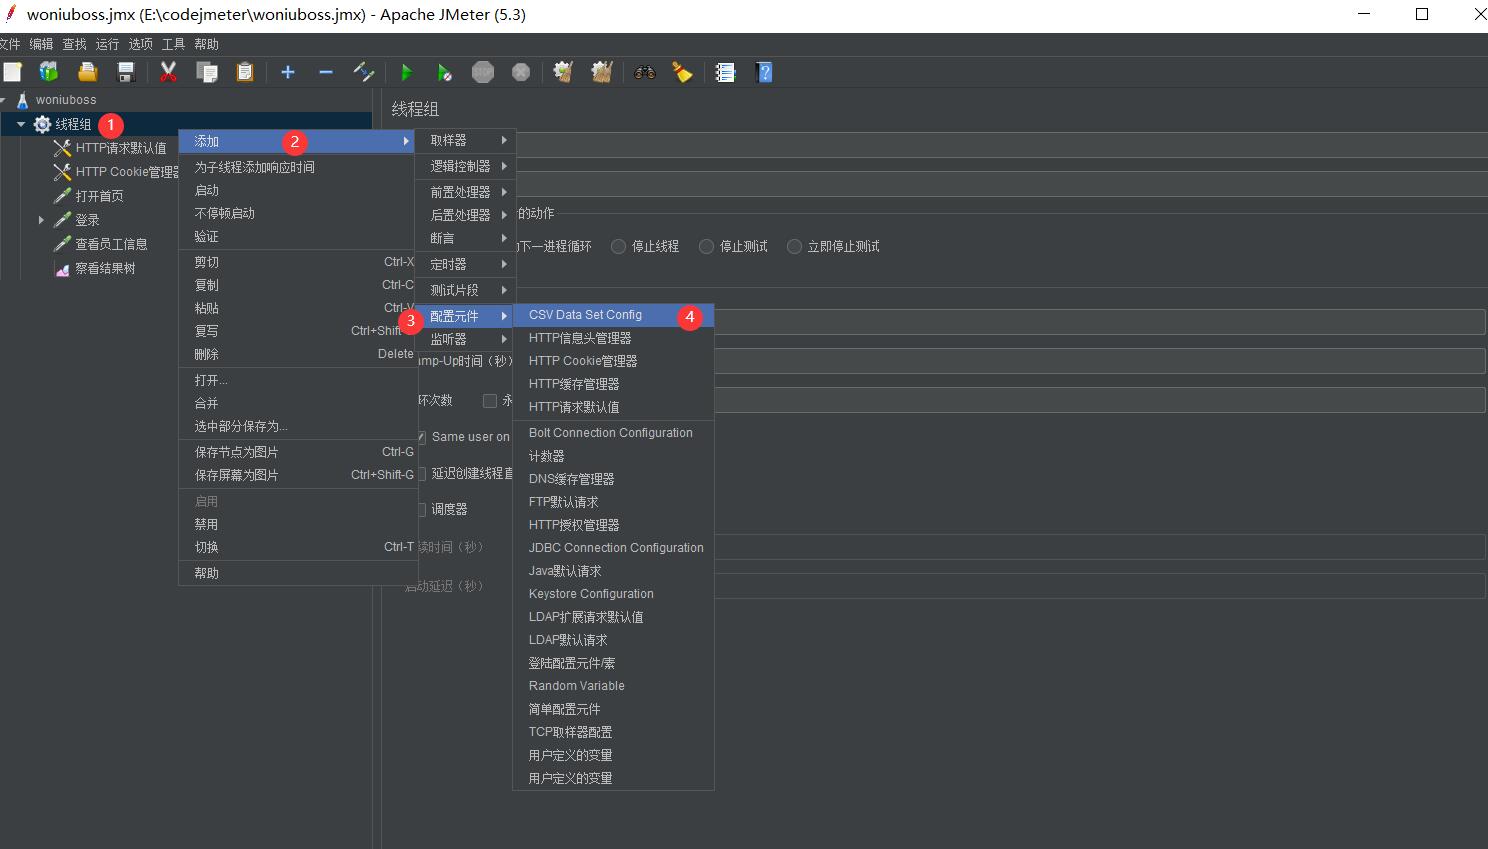Click the Open file folder icon
Screen dimensions: 1488x849
click(87, 72)
